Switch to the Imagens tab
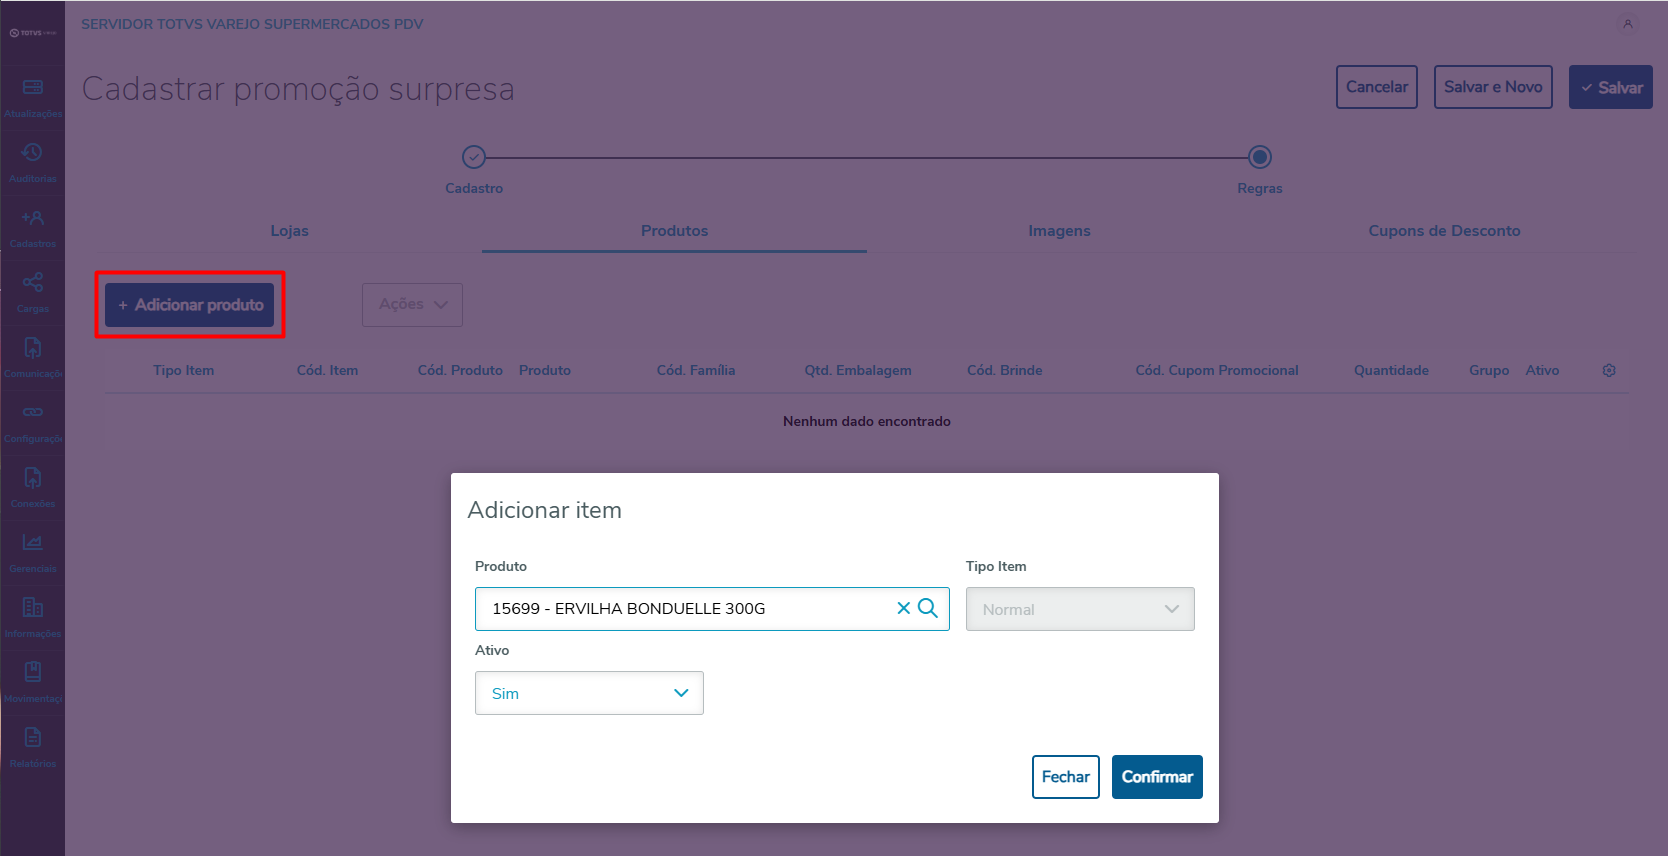1668x856 pixels. [x=1059, y=231]
